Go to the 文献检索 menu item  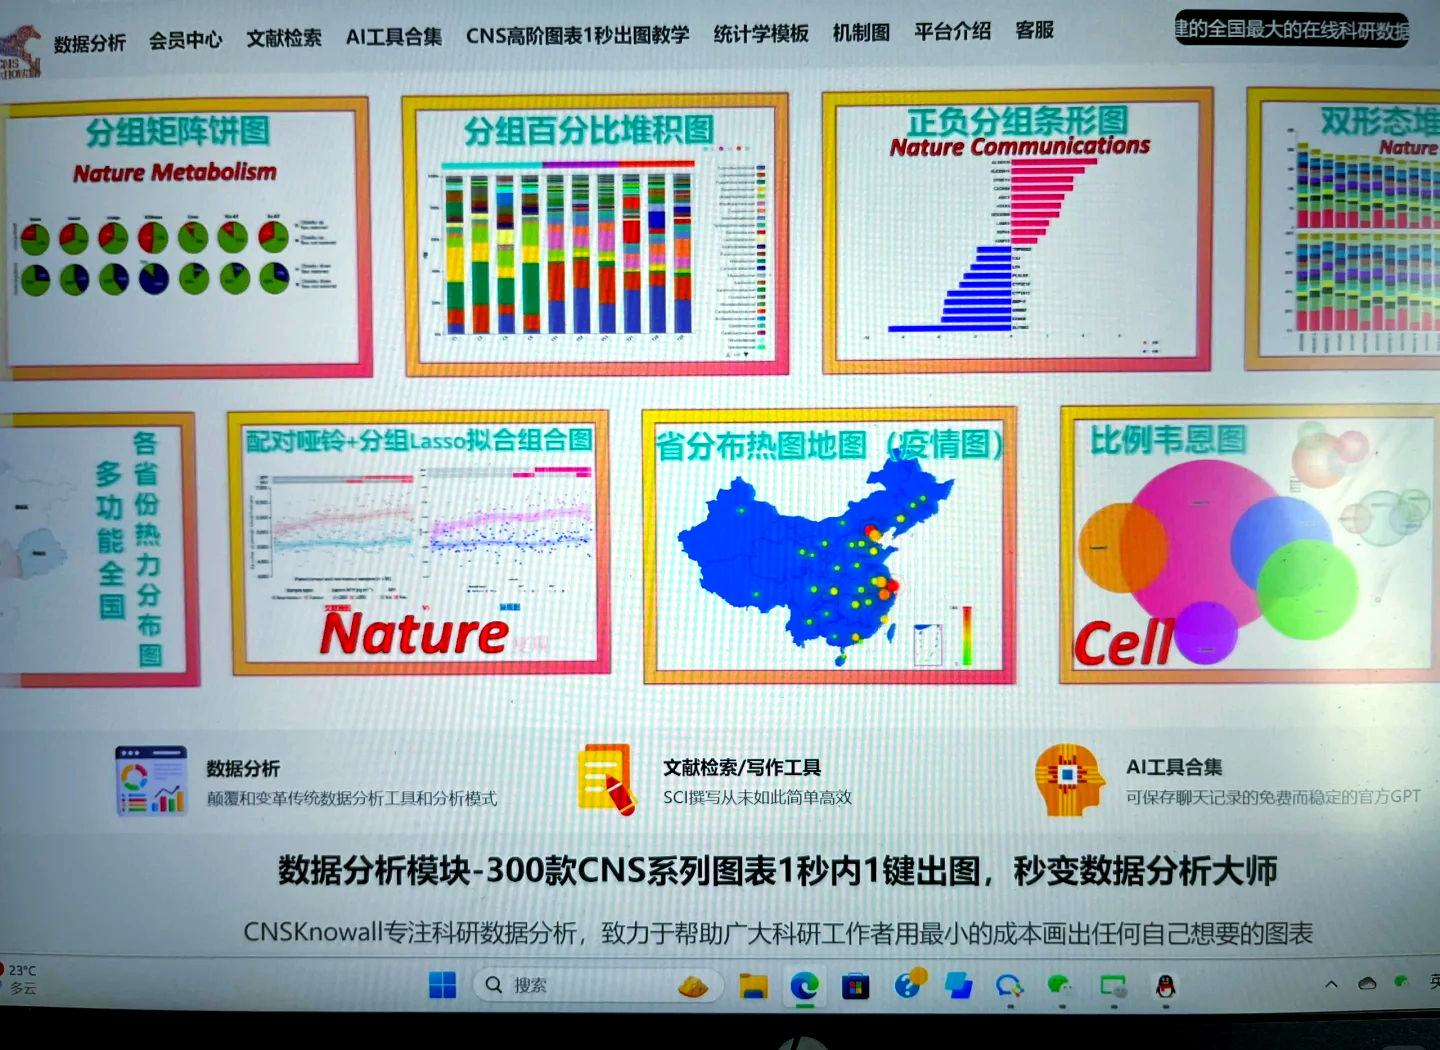click(x=284, y=38)
